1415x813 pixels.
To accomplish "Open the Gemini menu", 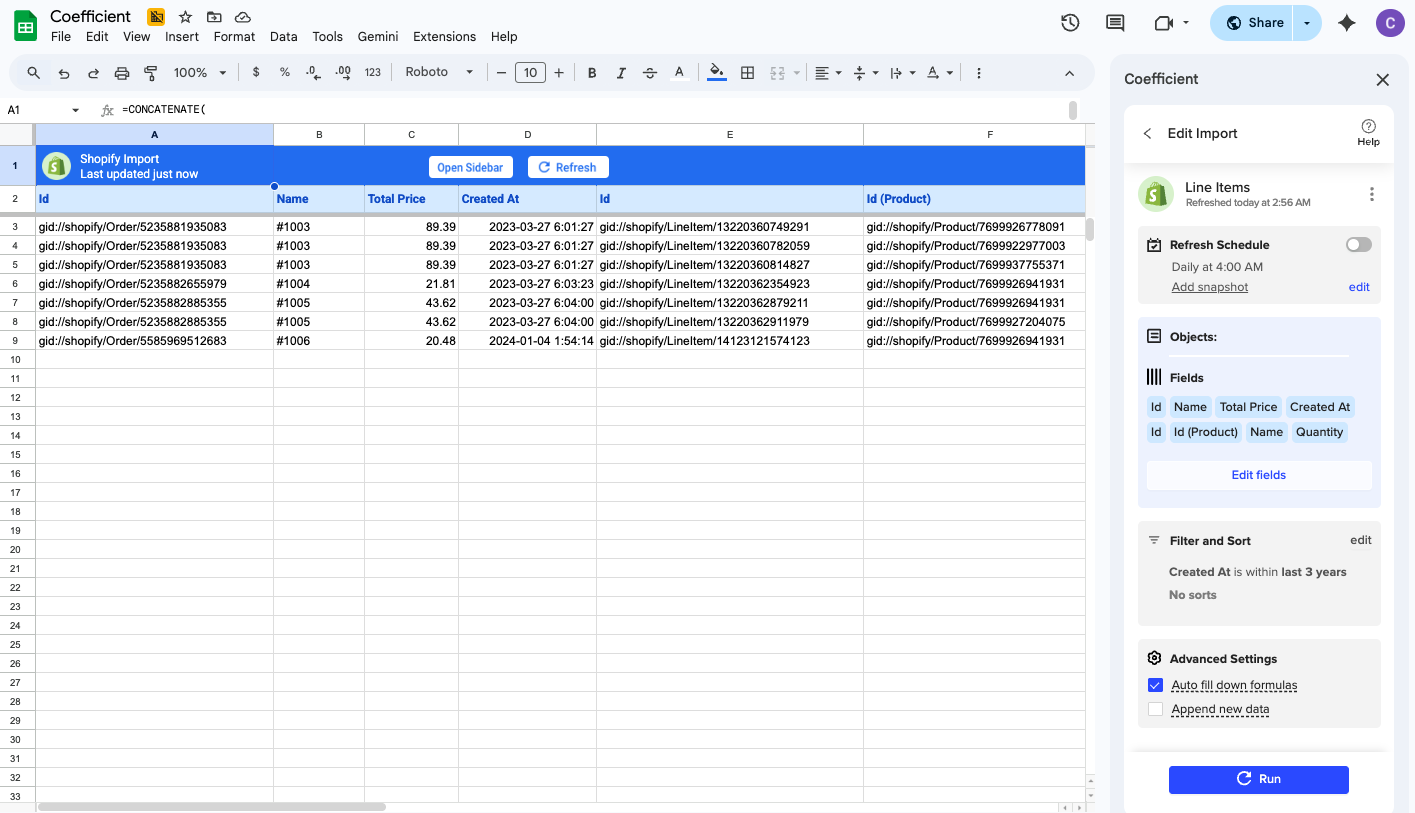I will tap(377, 36).
